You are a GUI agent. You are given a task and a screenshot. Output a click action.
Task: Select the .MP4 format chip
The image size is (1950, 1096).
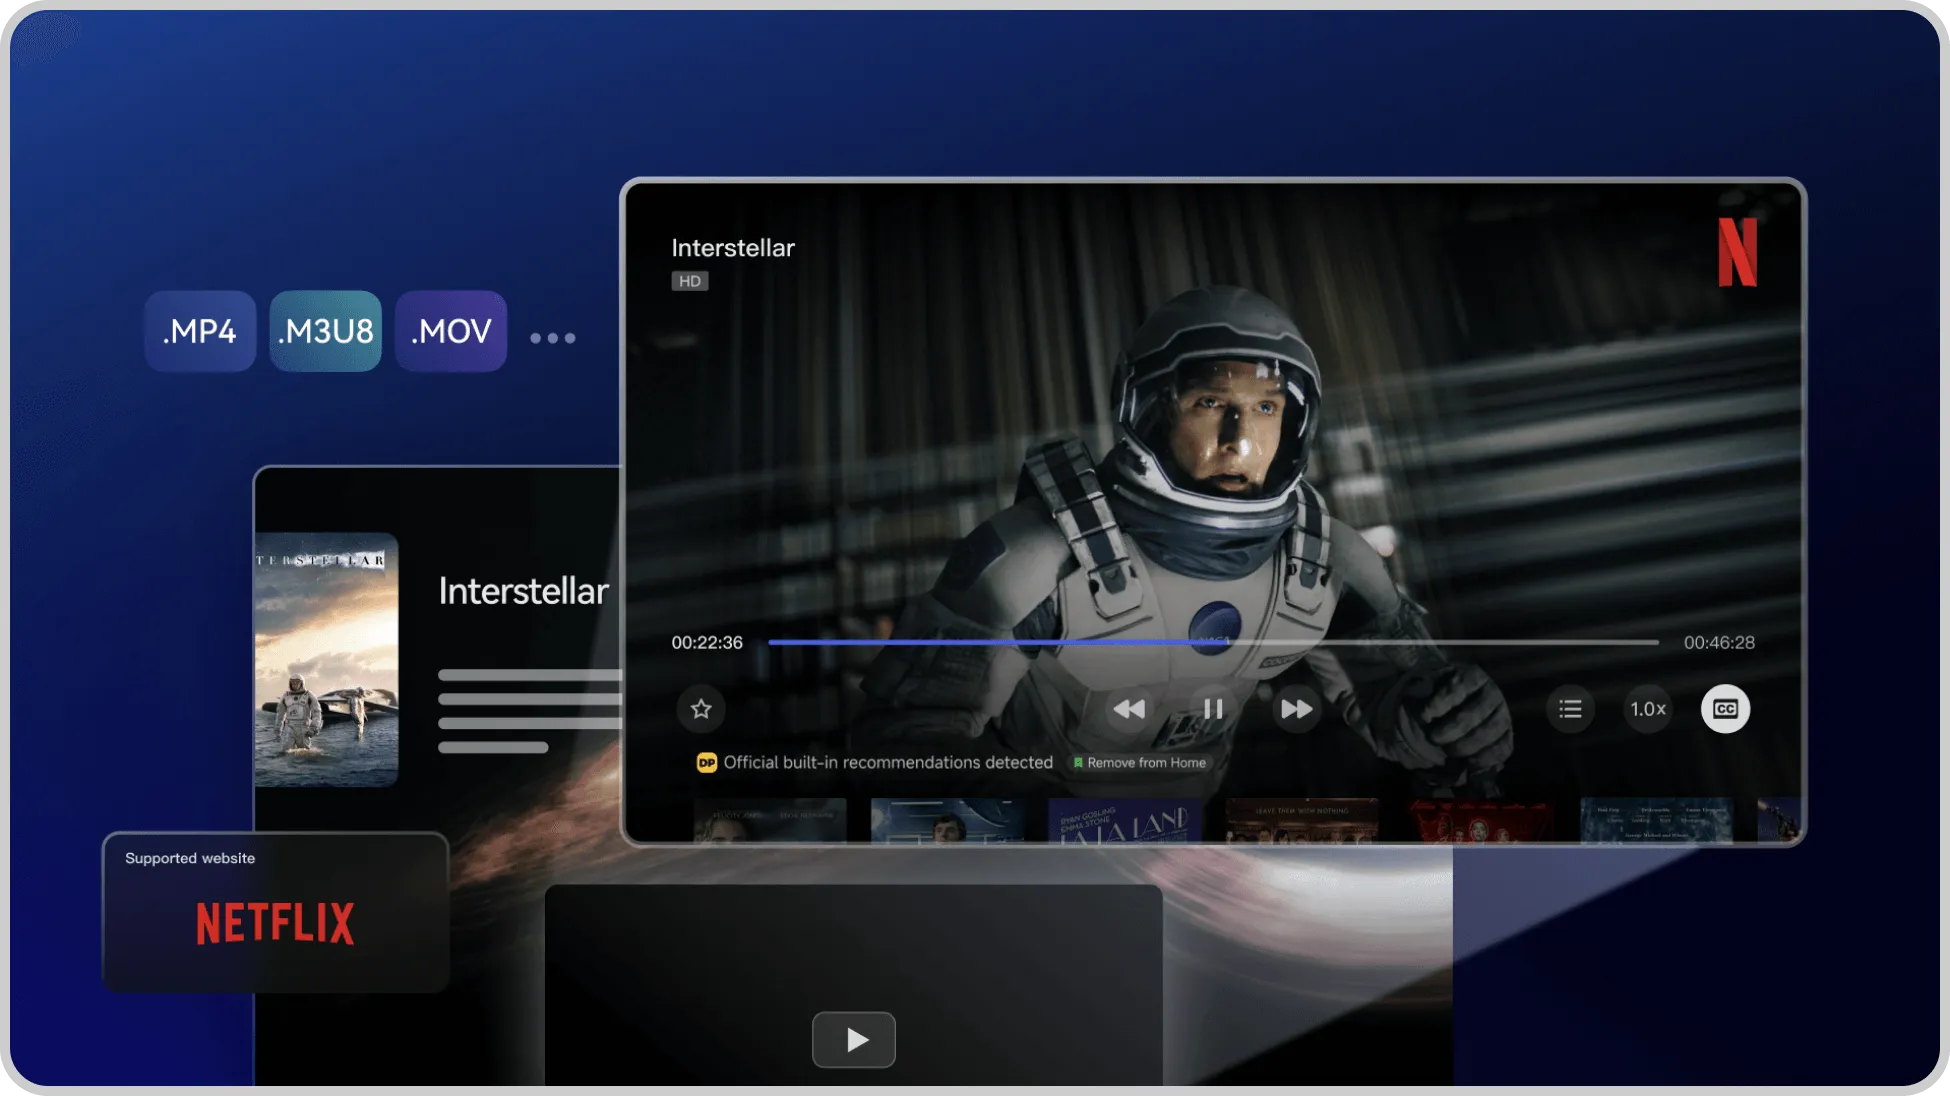(x=200, y=331)
